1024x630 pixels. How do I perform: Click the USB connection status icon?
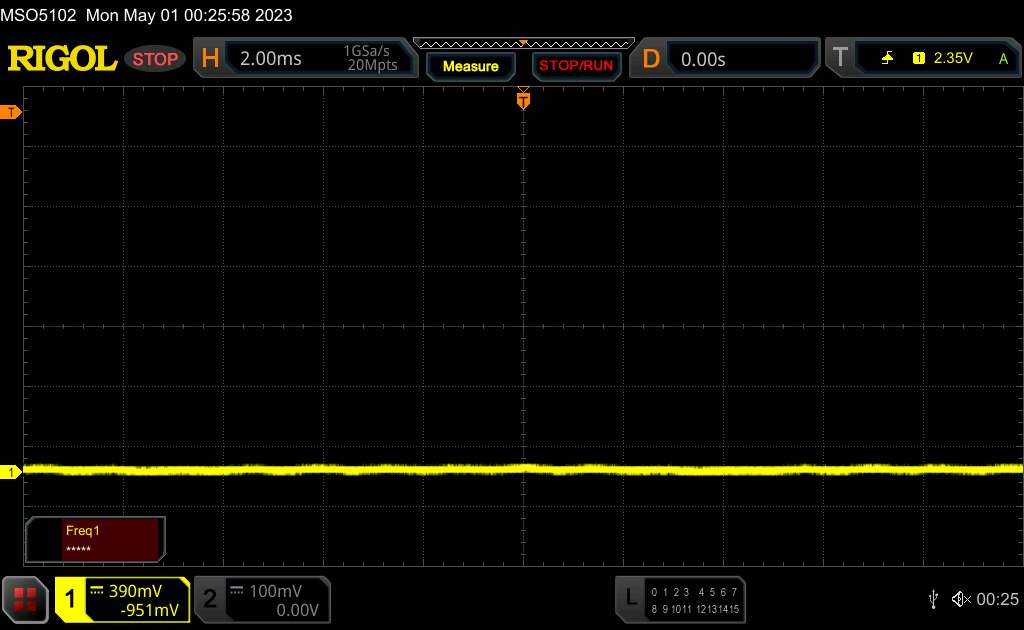pos(933,599)
